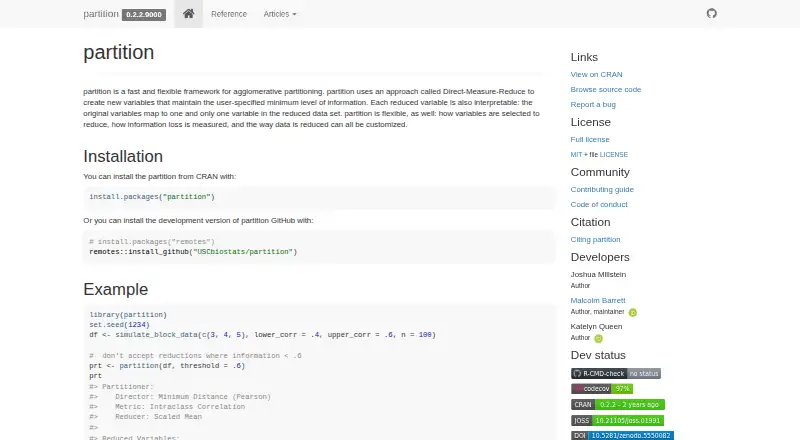Screen dimensions: 800x440
Task: Open the Zenodo DOI badge
Action: point(622,435)
